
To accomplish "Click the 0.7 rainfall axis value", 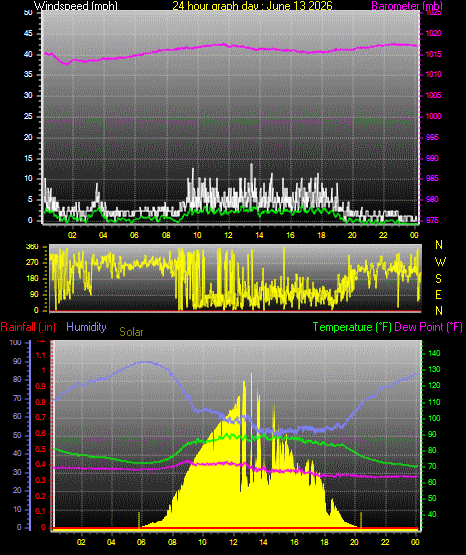I will 40,417.
